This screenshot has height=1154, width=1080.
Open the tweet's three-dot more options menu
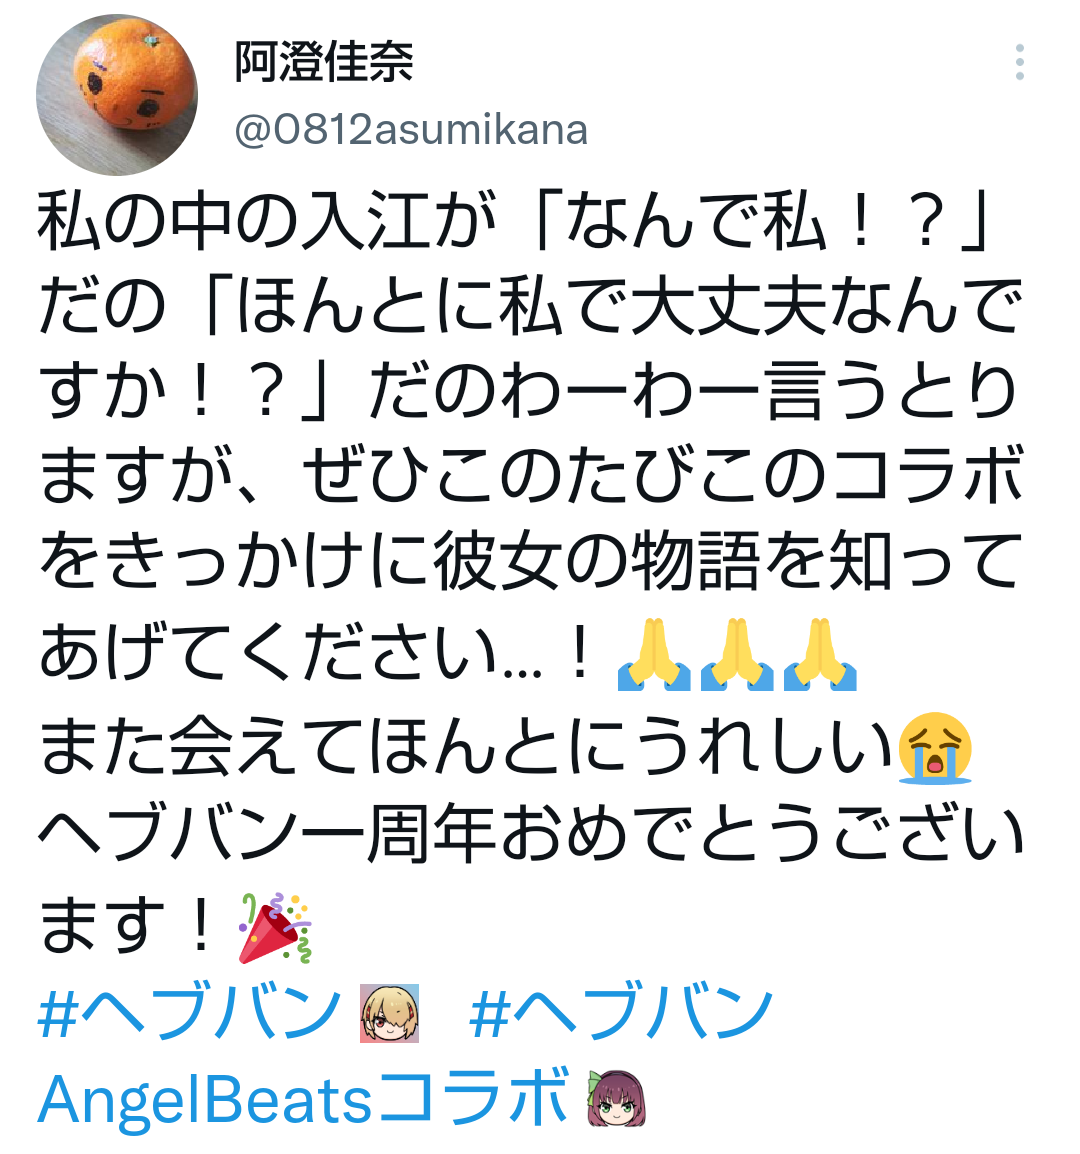[1019, 63]
